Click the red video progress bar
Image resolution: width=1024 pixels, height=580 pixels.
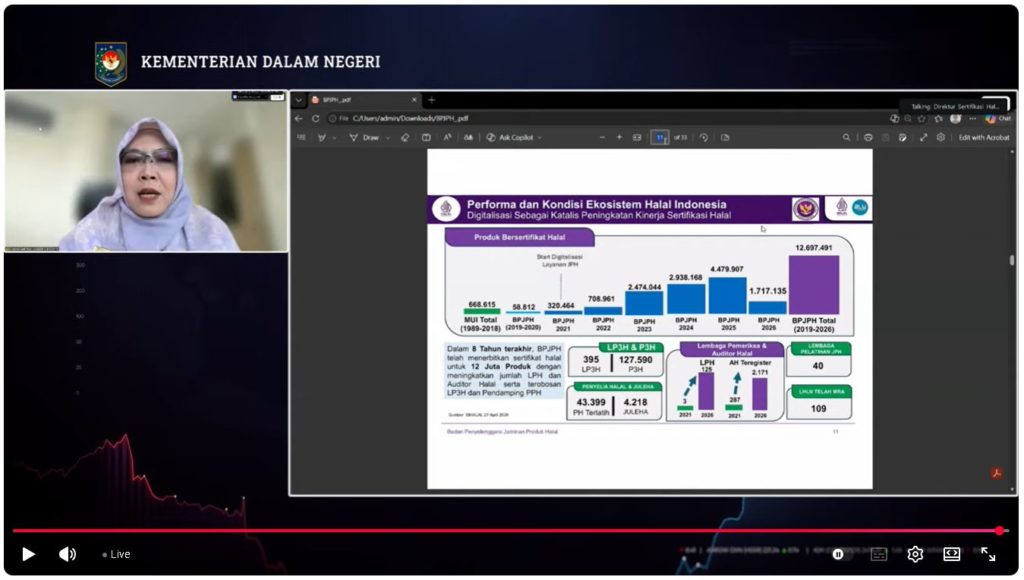click(x=500, y=531)
